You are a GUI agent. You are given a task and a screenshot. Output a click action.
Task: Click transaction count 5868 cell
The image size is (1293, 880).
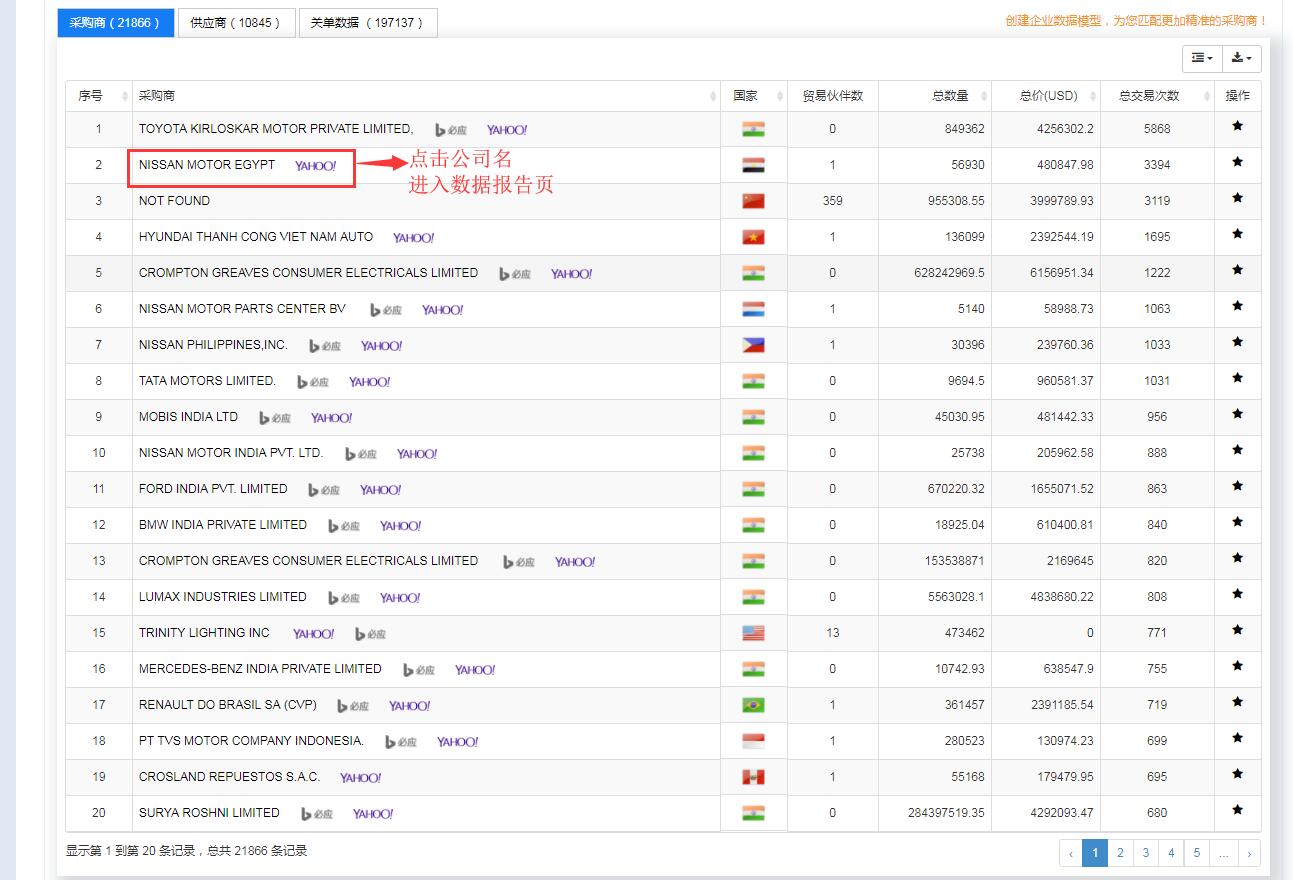pyautogui.click(x=1157, y=129)
